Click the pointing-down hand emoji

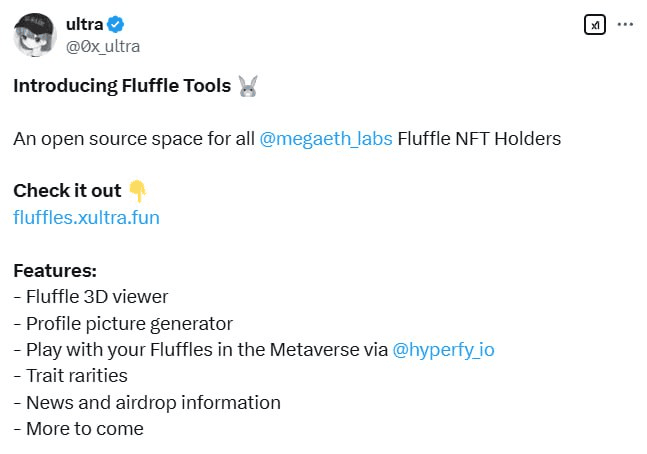coord(137,191)
